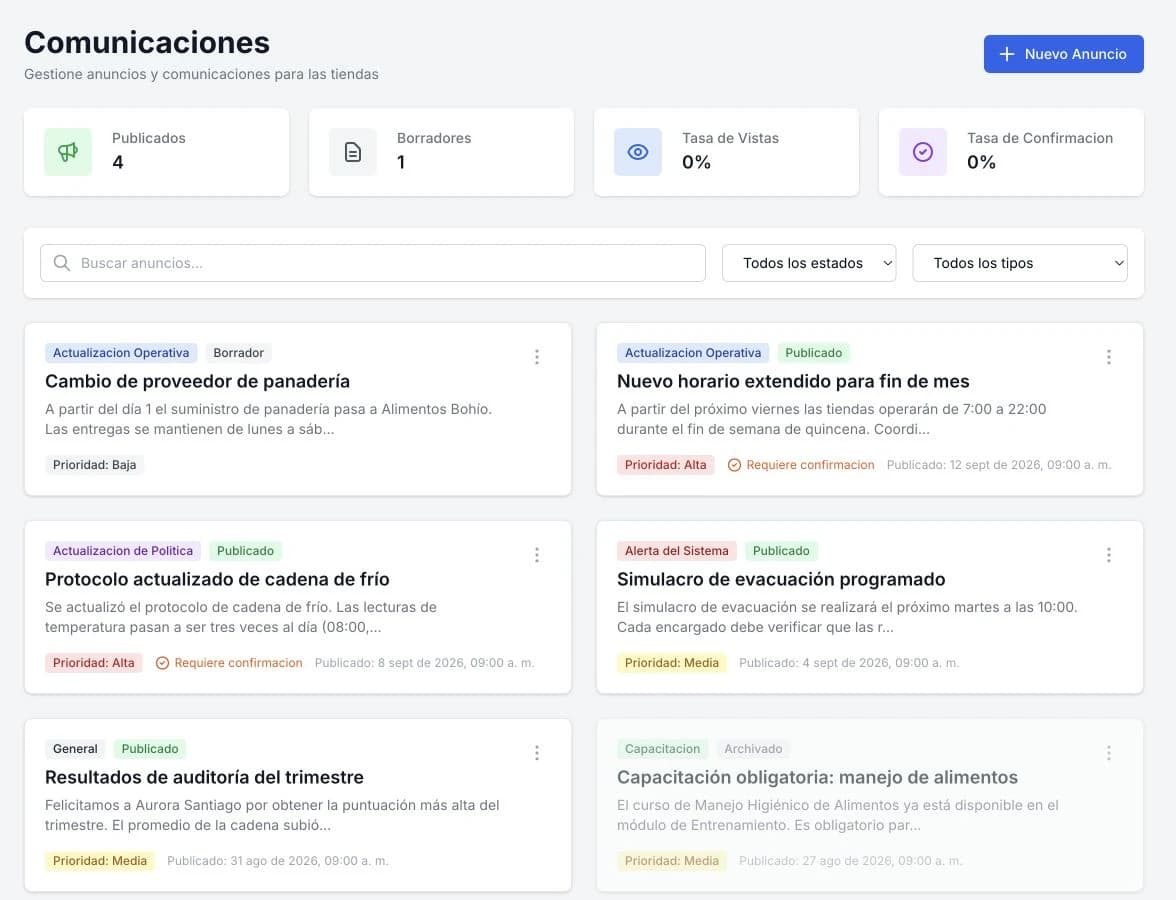Click Prioridad: Media on Resultados de auditoría card

click(100, 861)
